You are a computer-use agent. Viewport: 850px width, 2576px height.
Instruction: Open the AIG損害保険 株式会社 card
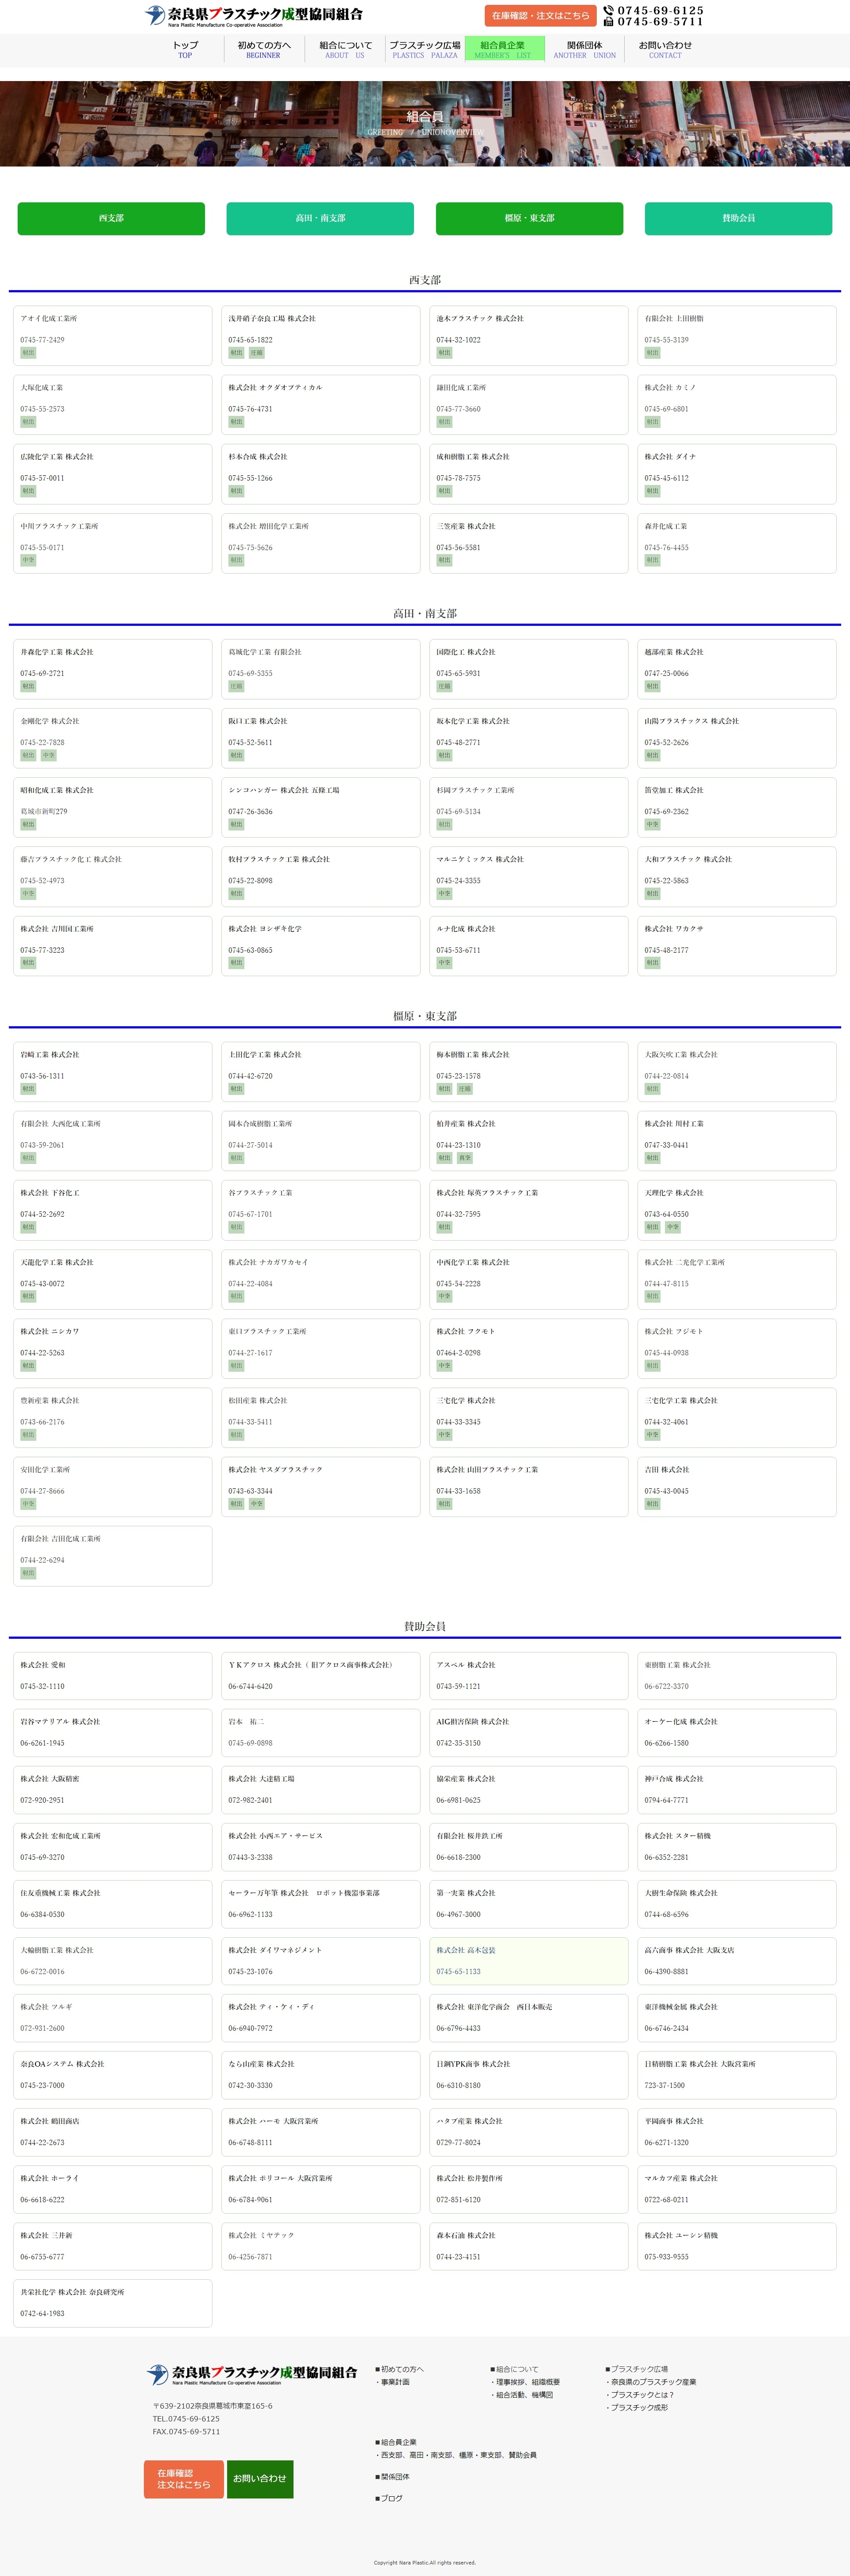pos(529,1733)
